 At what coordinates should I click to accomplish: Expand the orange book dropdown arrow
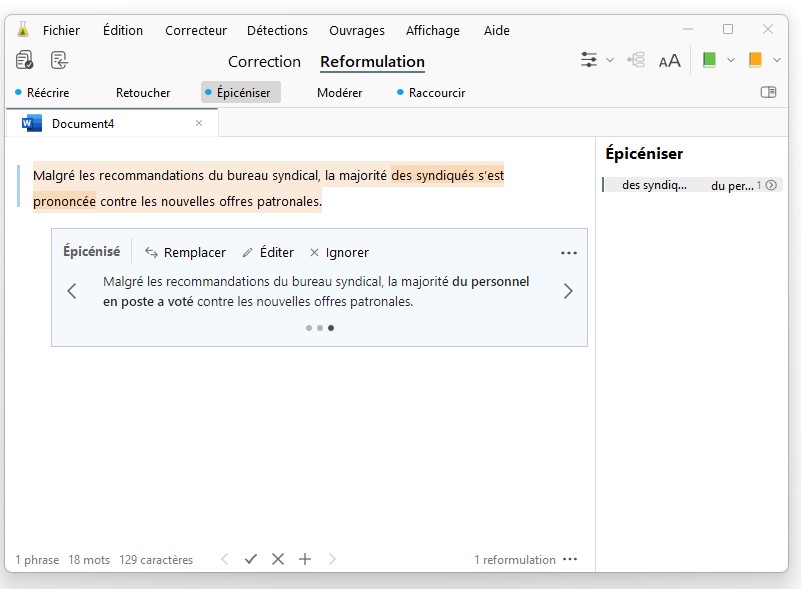(x=776, y=60)
